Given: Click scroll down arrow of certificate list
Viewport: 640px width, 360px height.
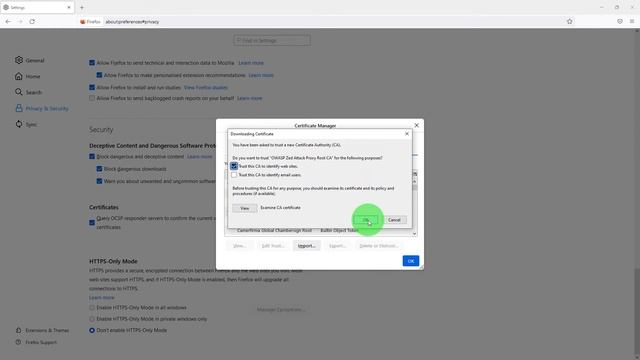Looking at the screenshot, I should pos(414,233).
